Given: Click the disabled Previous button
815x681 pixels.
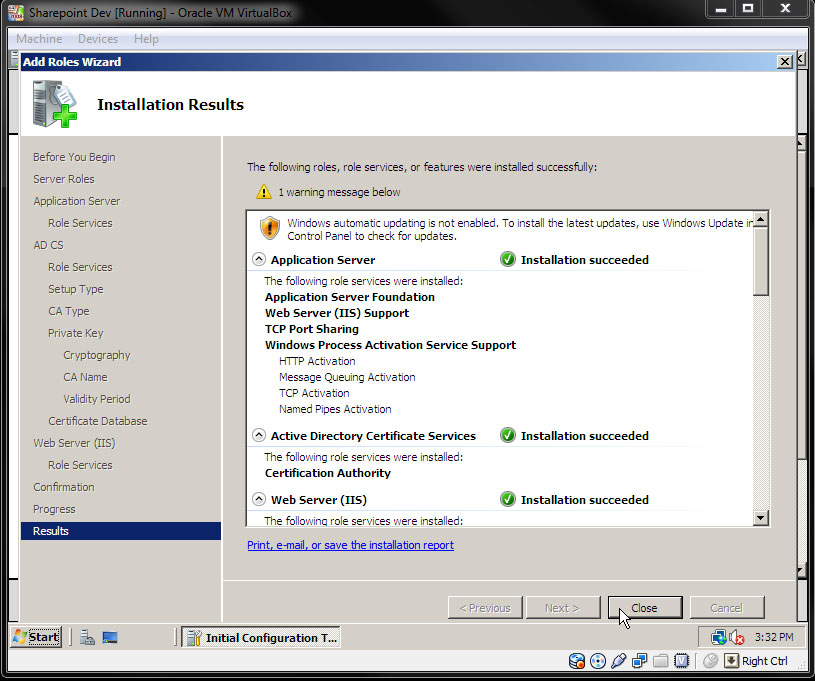Looking at the screenshot, I should point(485,608).
